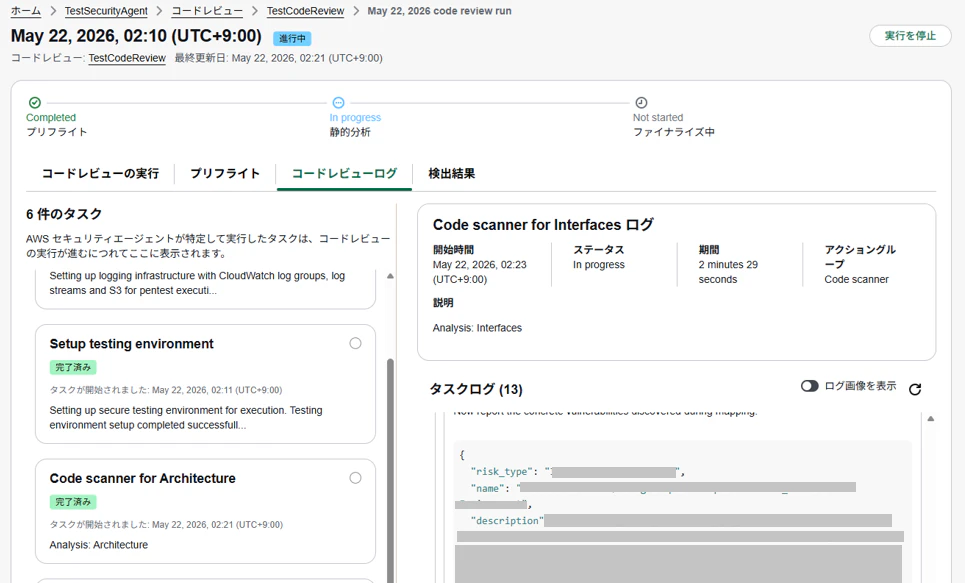This screenshot has width=965, height=583.
Task: Click the Code scanner action group value
Action: [x=857, y=279]
